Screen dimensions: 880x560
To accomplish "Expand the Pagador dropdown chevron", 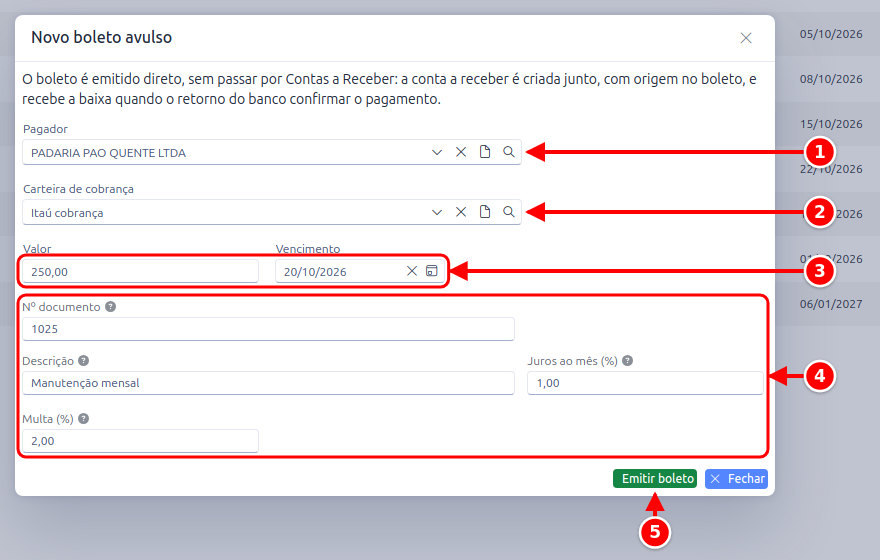I will point(437,152).
